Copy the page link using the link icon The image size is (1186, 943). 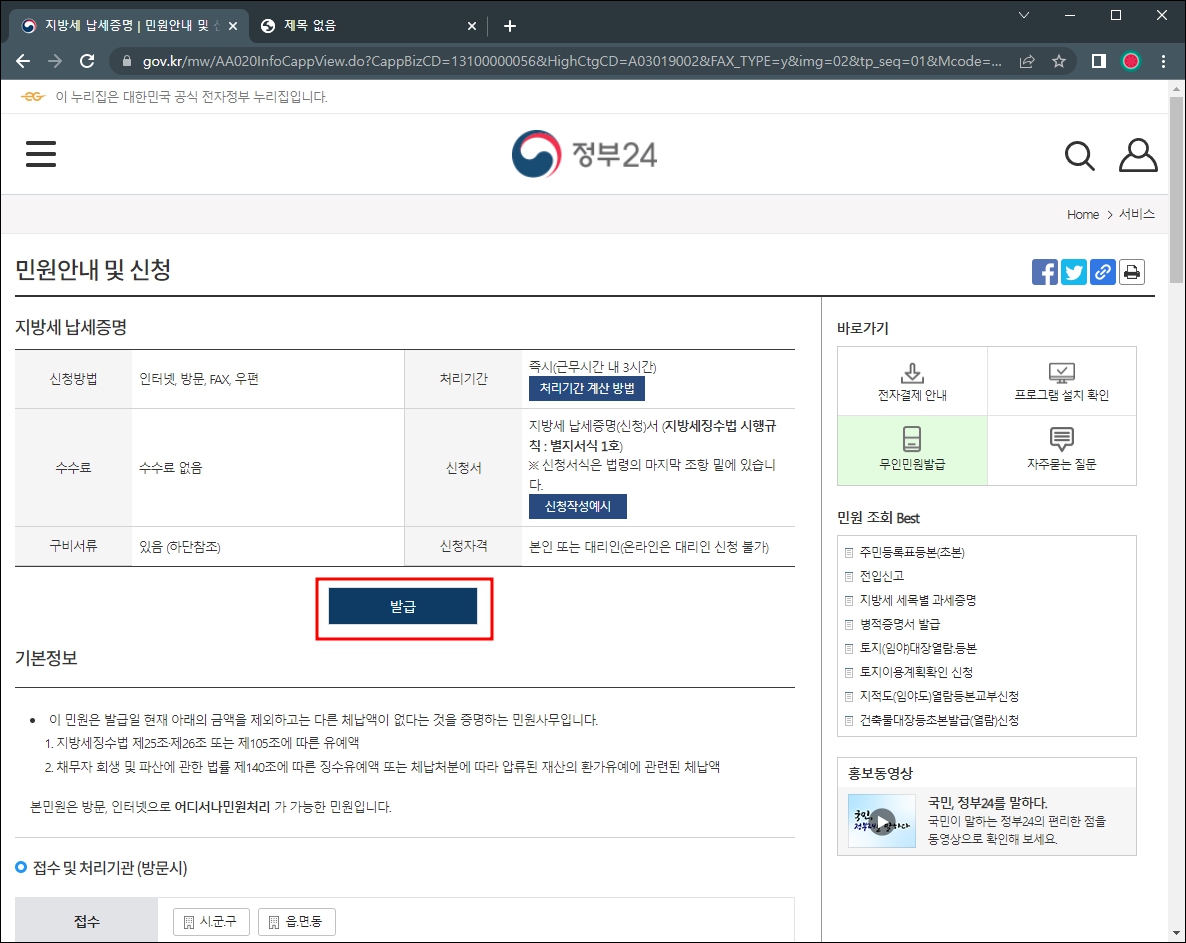click(1102, 271)
